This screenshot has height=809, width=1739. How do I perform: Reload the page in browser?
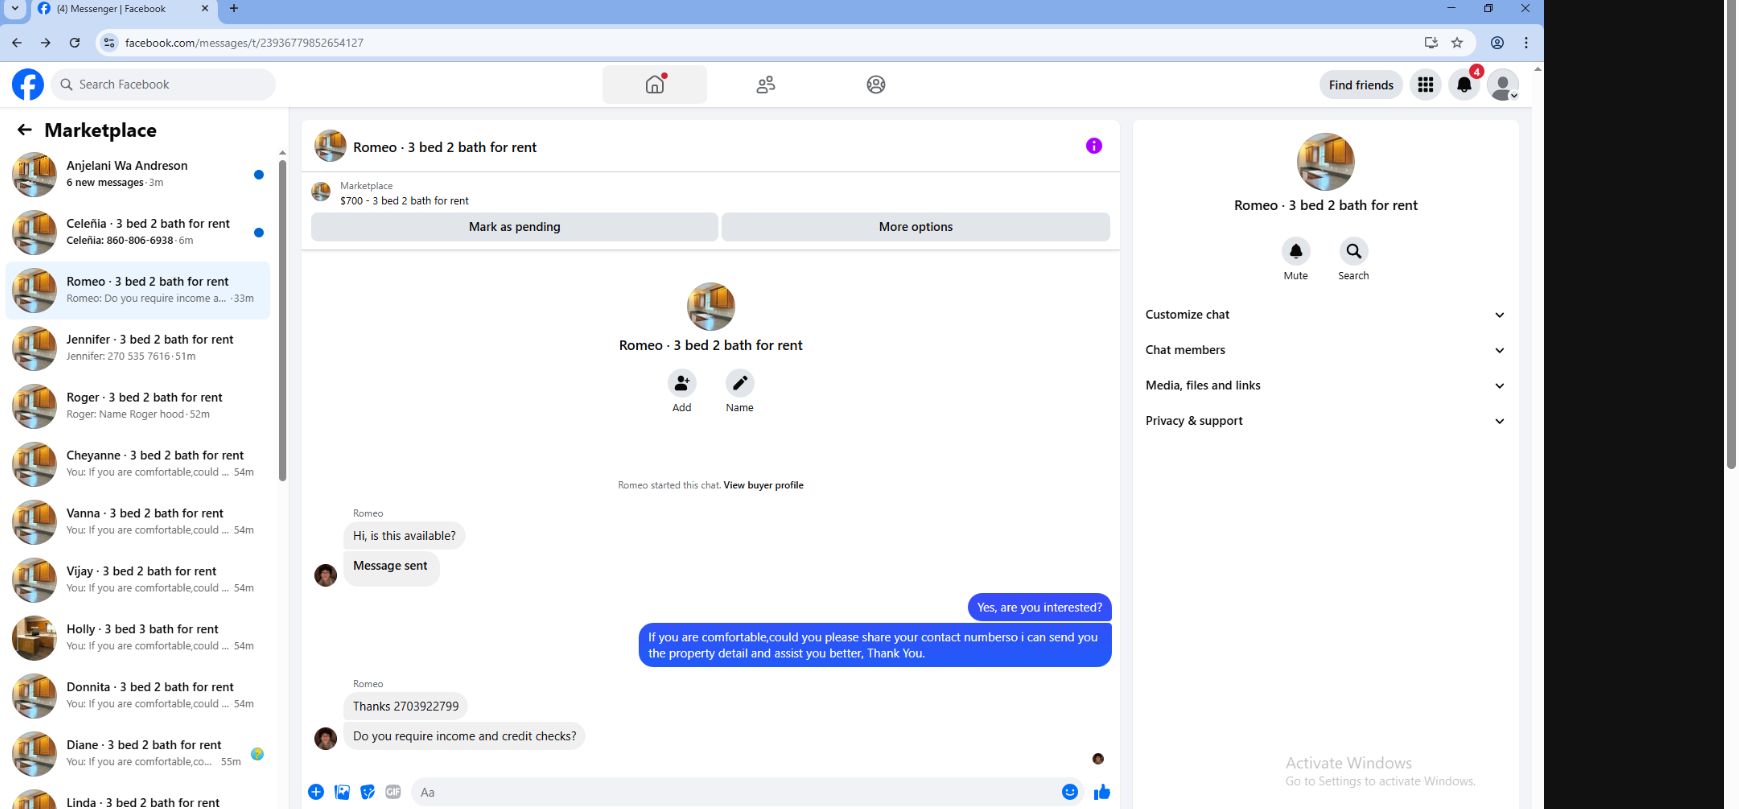coord(74,43)
